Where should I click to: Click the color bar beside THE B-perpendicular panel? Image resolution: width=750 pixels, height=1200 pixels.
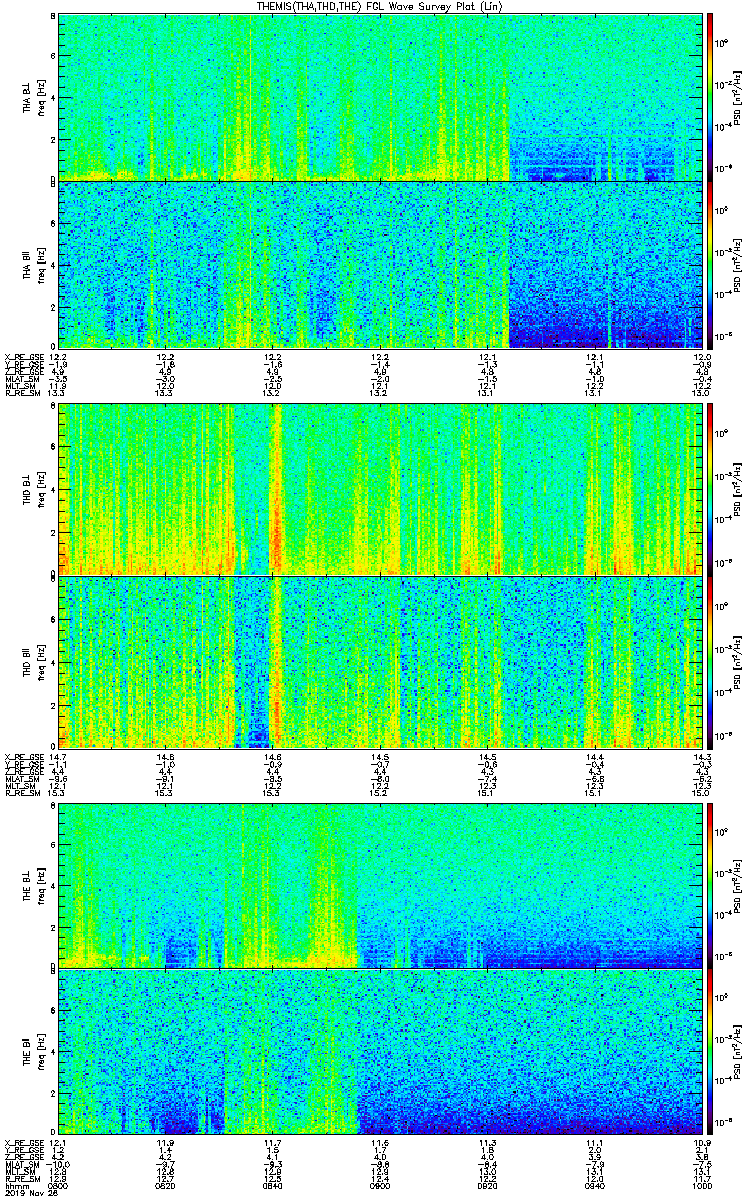tap(710, 886)
